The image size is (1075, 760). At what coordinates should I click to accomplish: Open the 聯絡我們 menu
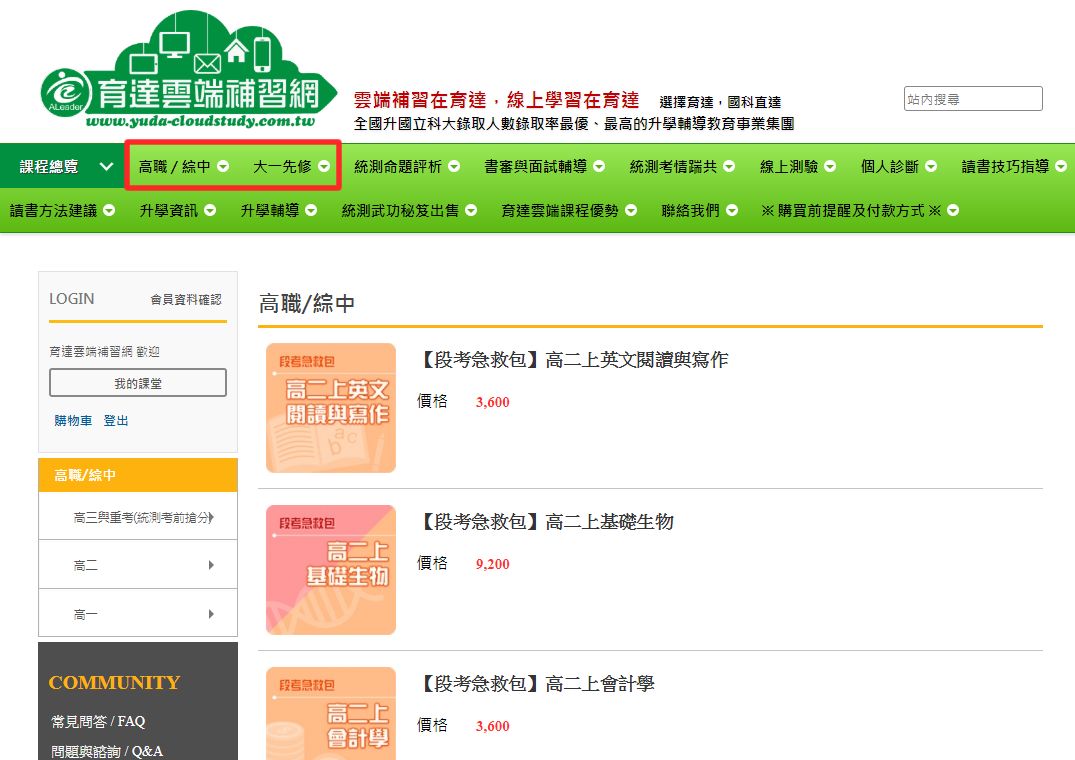pos(690,210)
